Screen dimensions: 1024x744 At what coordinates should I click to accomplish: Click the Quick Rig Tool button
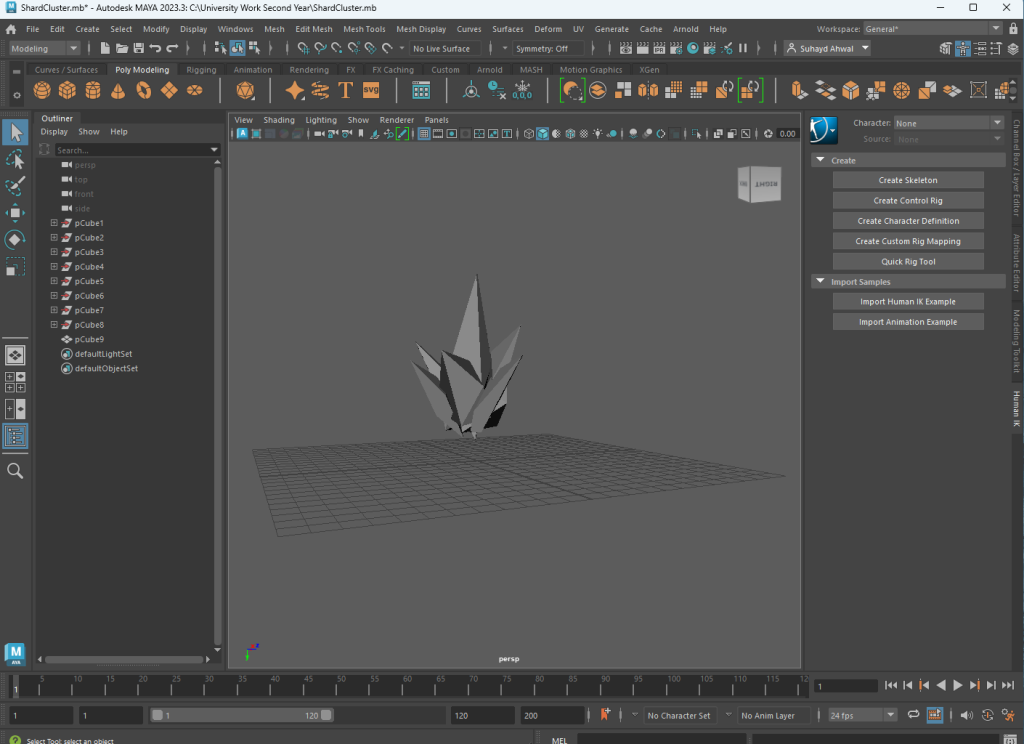tap(907, 262)
